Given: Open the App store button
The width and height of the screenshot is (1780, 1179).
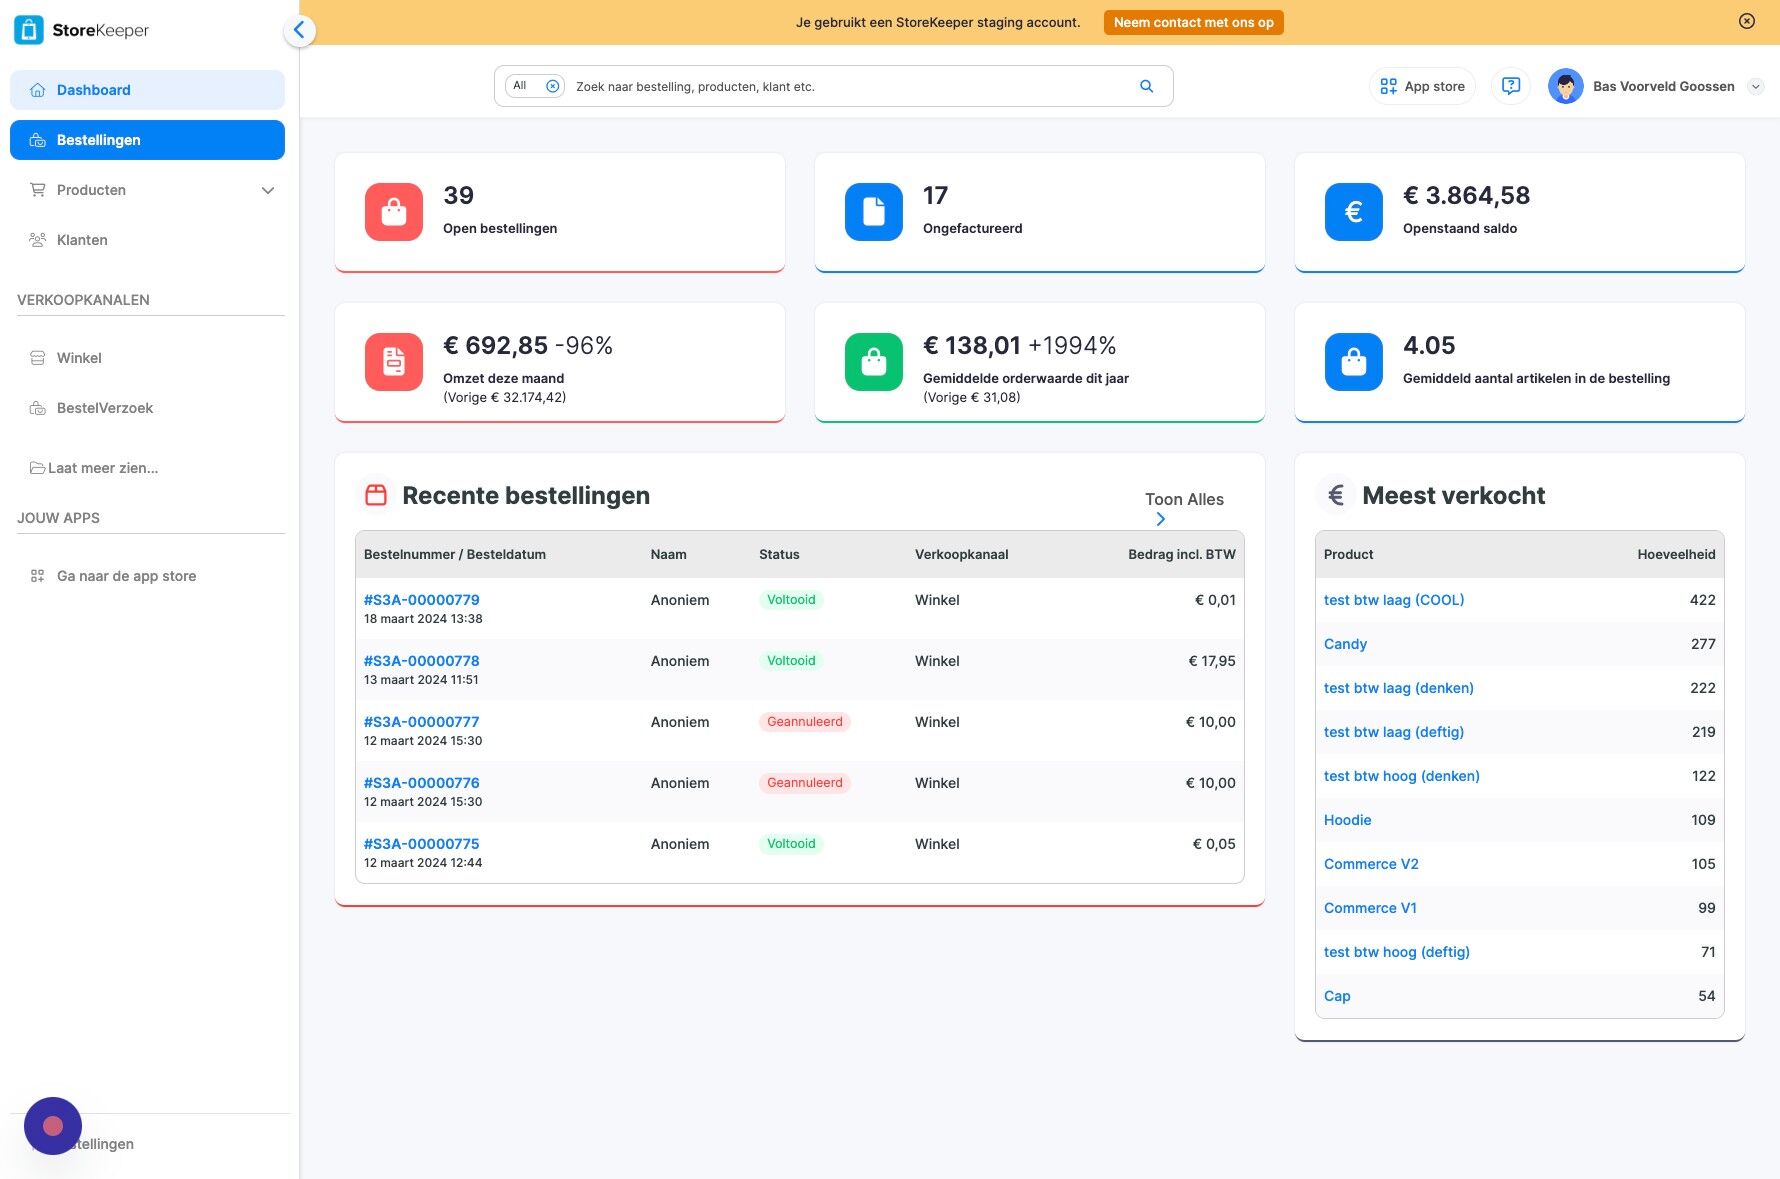Looking at the screenshot, I should click(1422, 86).
